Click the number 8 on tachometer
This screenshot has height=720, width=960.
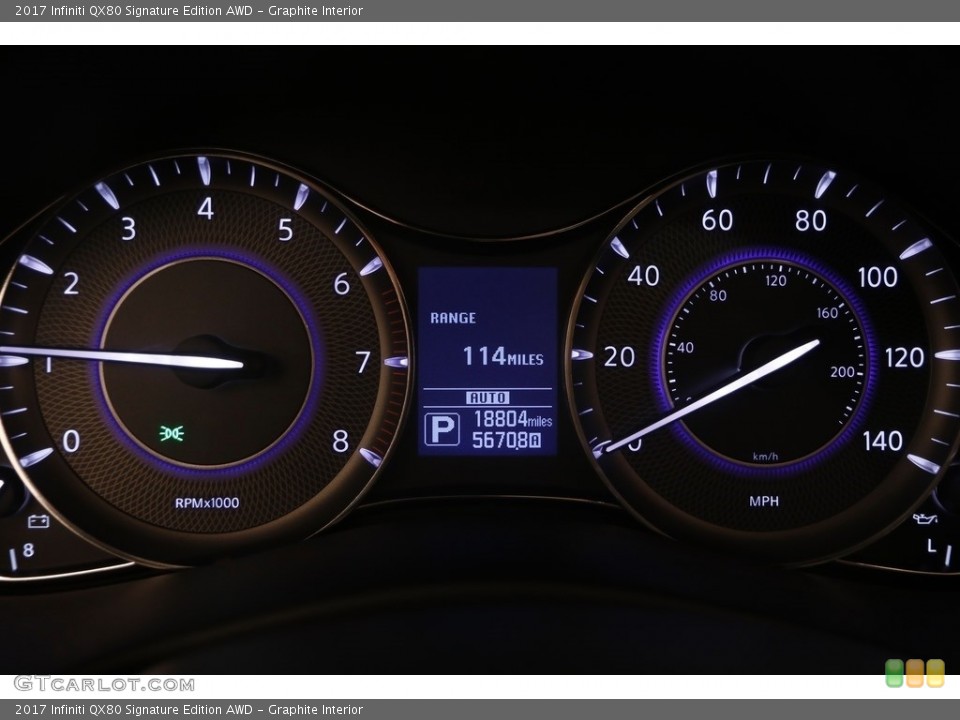click(x=340, y=441)
